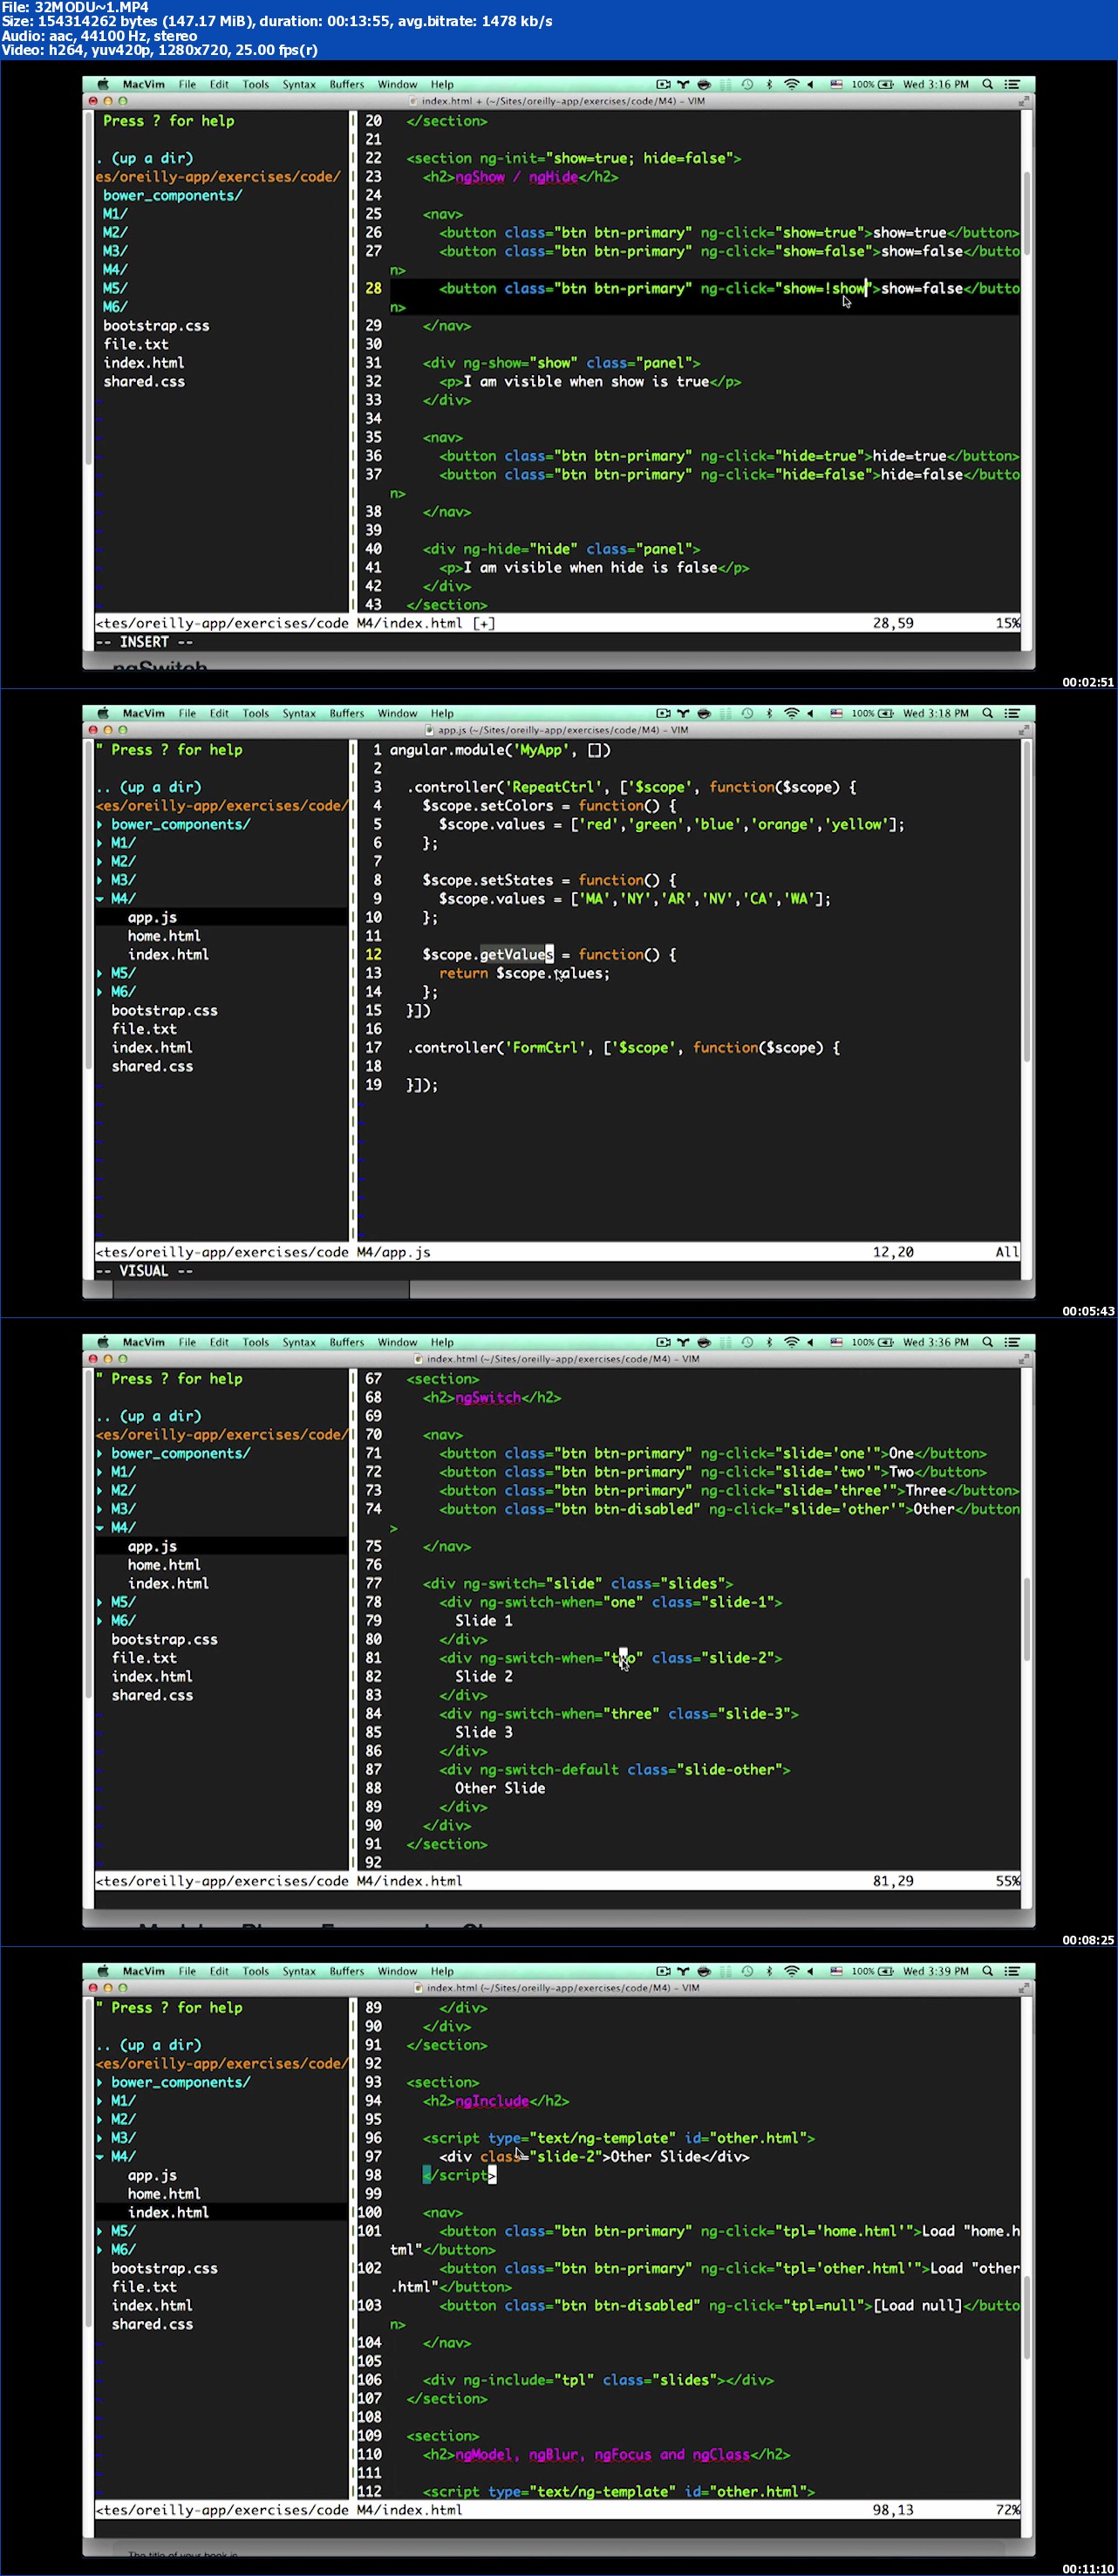
Task: Open home.html in the 3:18 PM frame tree
Action: click(x=163, y=936)
